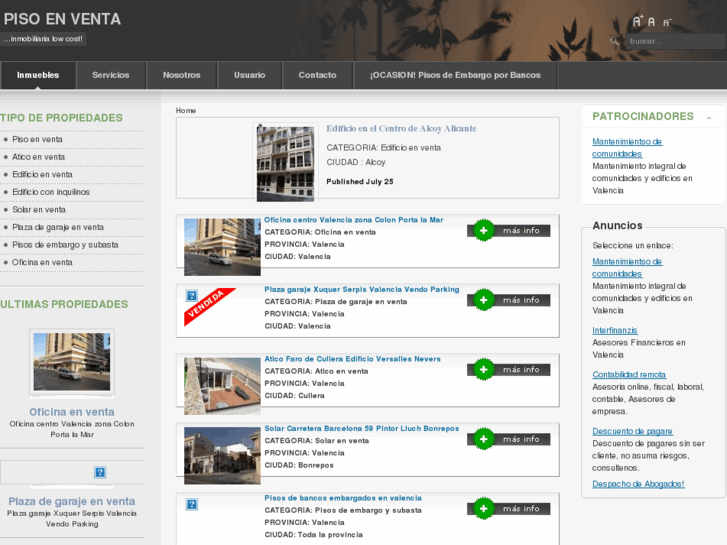This screenshot has height=545, width=727.
Task: Open ¡OCASION! Pisos de Embargo por Bancos menu
Action: (x=455, y=75)
